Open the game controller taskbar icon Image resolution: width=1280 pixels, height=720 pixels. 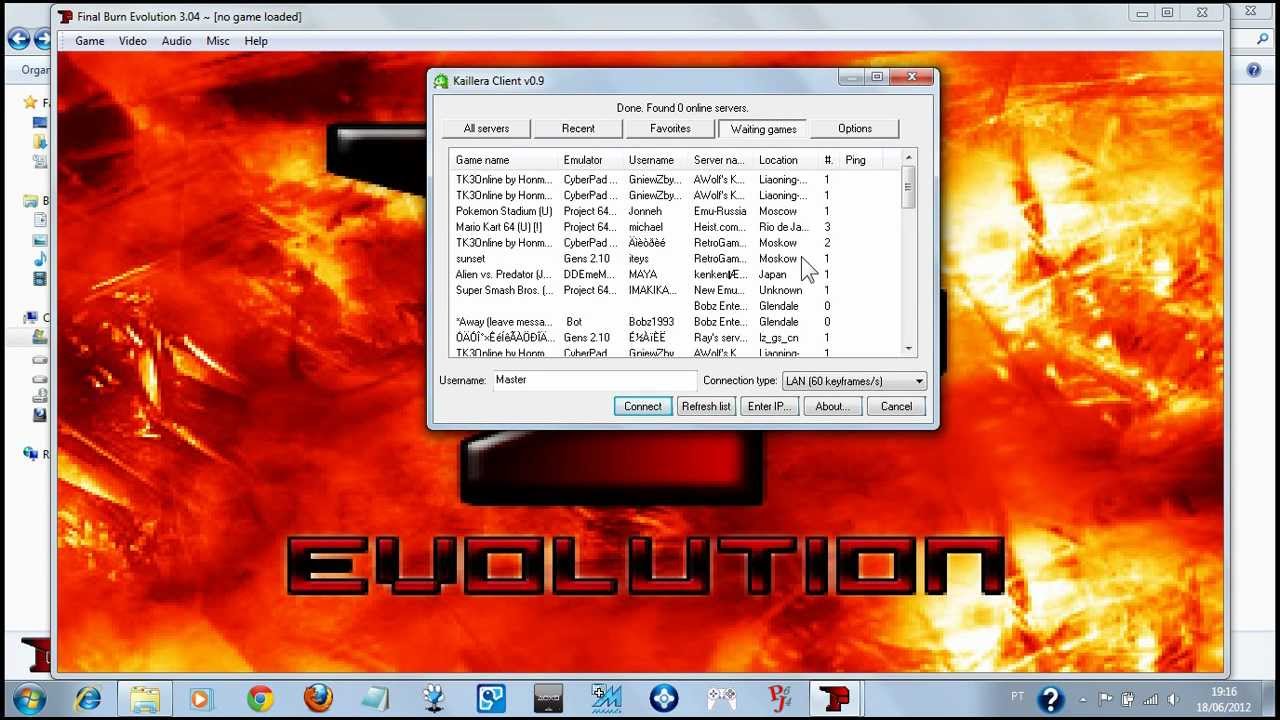[721, 698]
